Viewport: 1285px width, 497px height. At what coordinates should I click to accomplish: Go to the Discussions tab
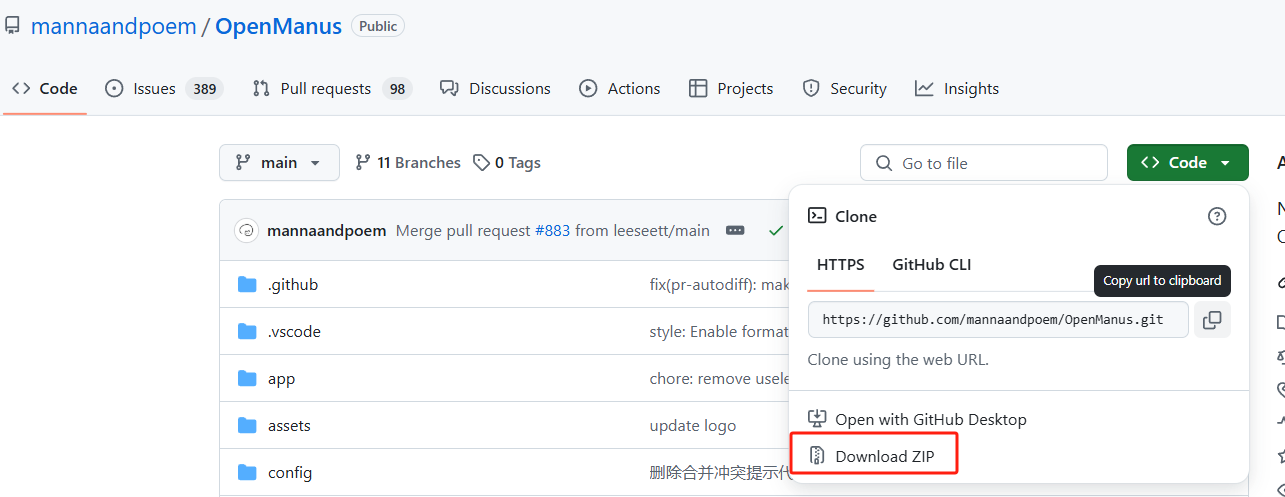495,88
